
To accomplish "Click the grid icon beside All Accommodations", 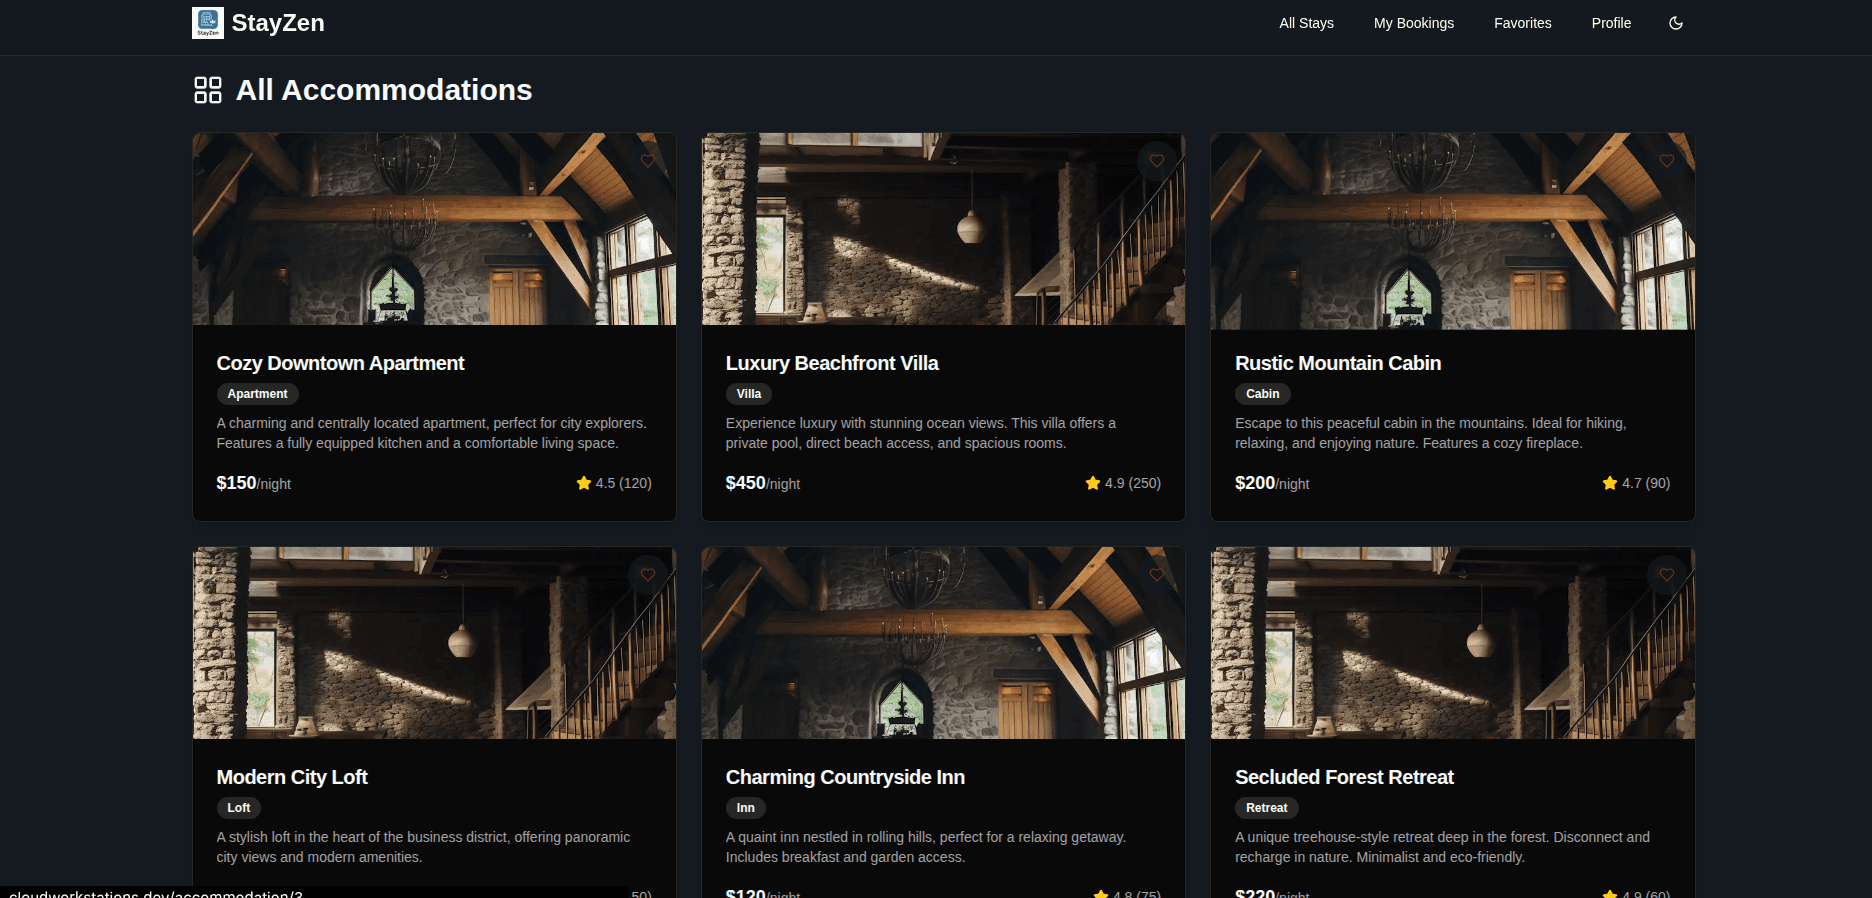I will click(x=208, y=90).
